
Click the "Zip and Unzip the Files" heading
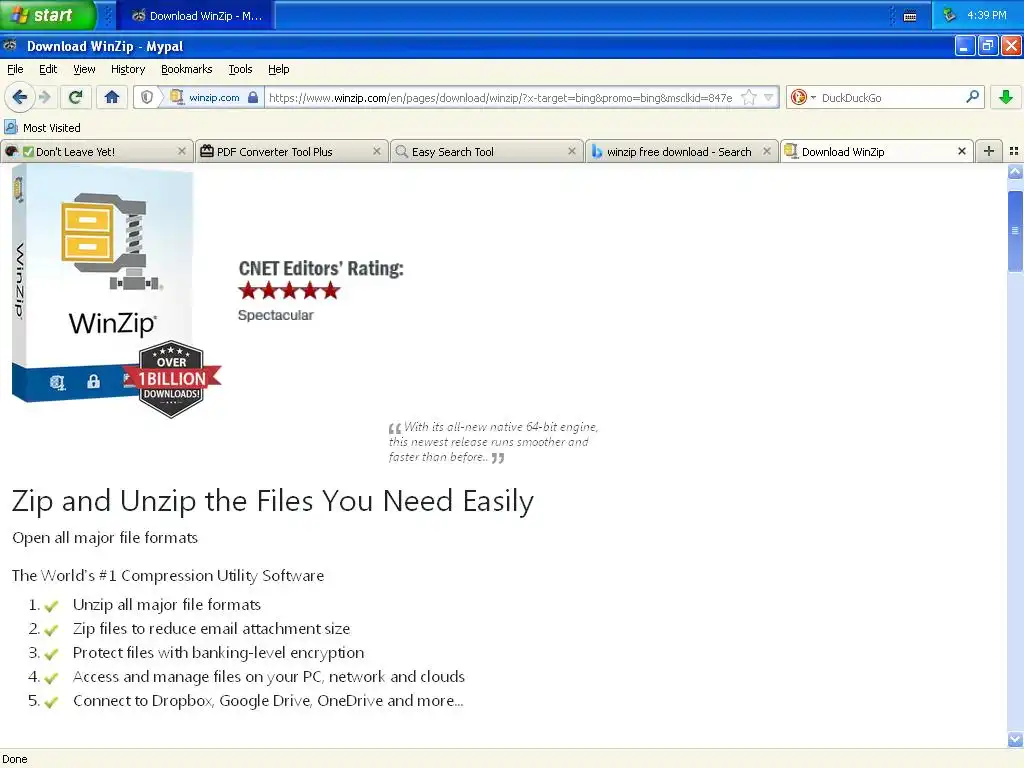pos(272,502)
